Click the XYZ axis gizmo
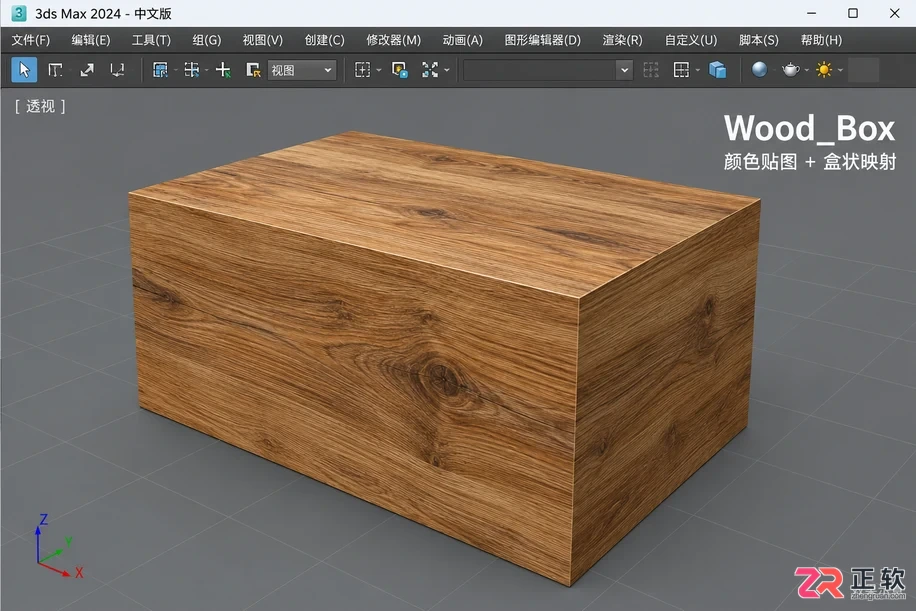Image resolution: width=916 pixels, height=611 pixels. tap(58, 546)
